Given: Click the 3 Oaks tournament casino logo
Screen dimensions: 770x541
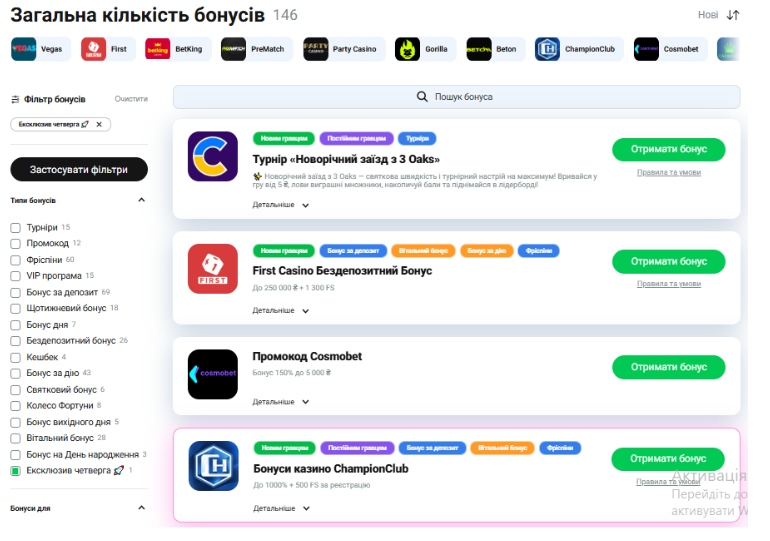Looking at the screenshot, I should (x=213, y=156).
